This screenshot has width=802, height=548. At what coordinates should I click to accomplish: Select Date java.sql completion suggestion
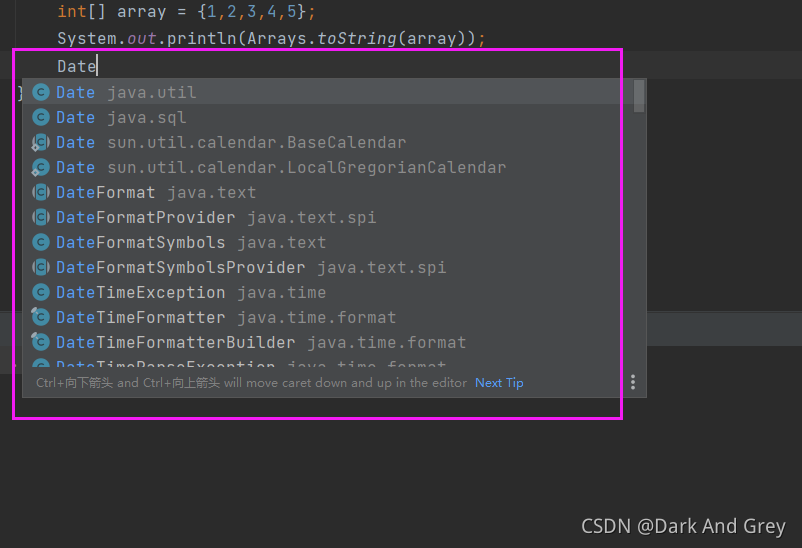[327, 117]
